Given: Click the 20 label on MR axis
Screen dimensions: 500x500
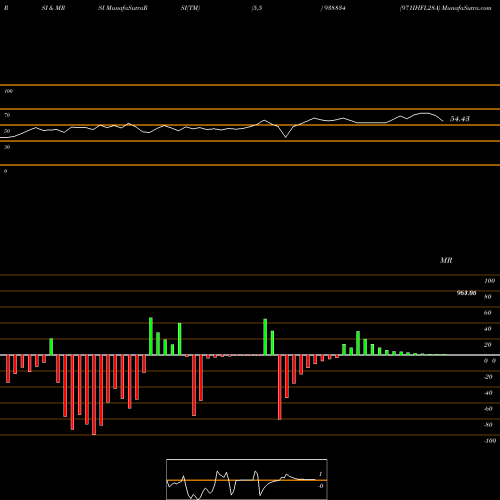Looking at the screenshot, I should click(488, 345).
